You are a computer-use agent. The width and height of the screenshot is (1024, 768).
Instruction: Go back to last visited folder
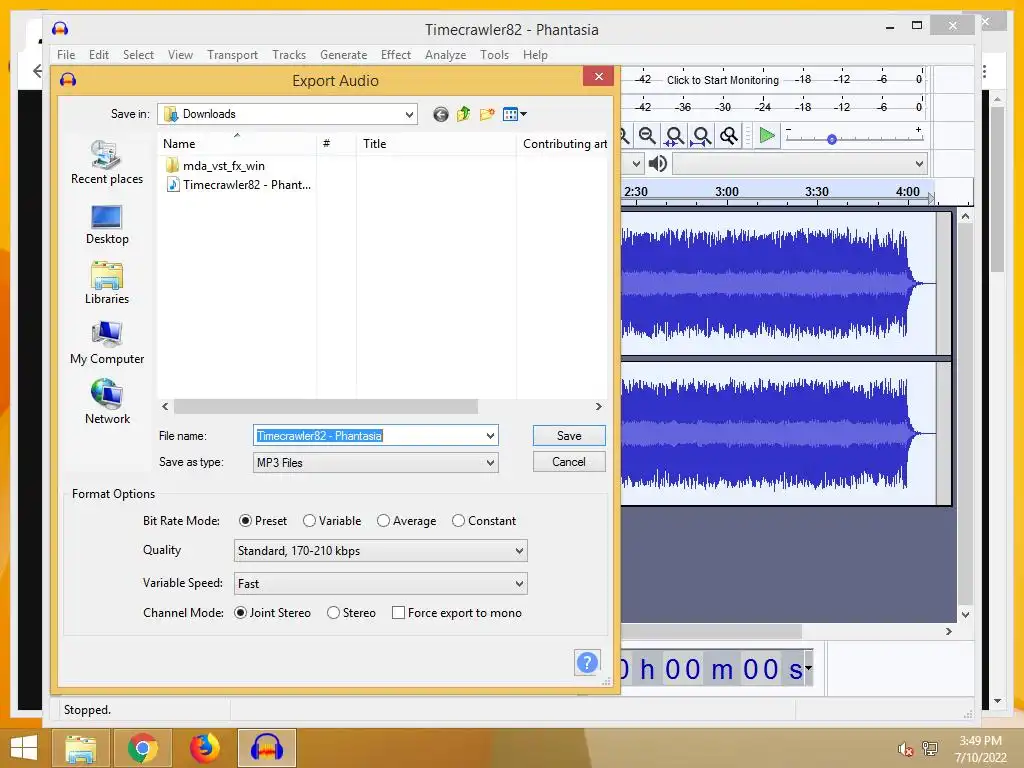pyautogui.click(x=441, y=115)
